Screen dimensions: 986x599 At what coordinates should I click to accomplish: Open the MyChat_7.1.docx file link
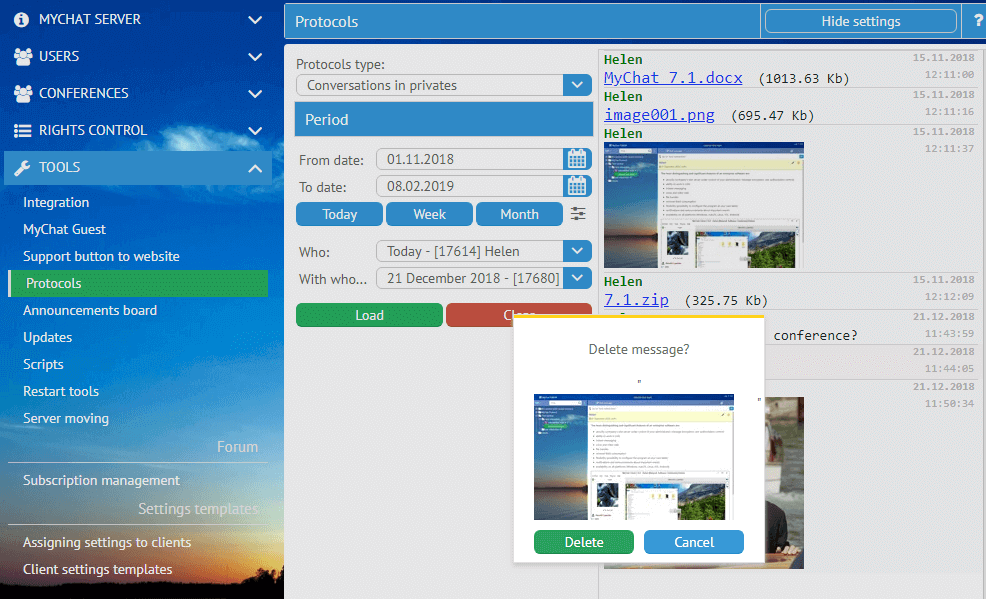673,78
